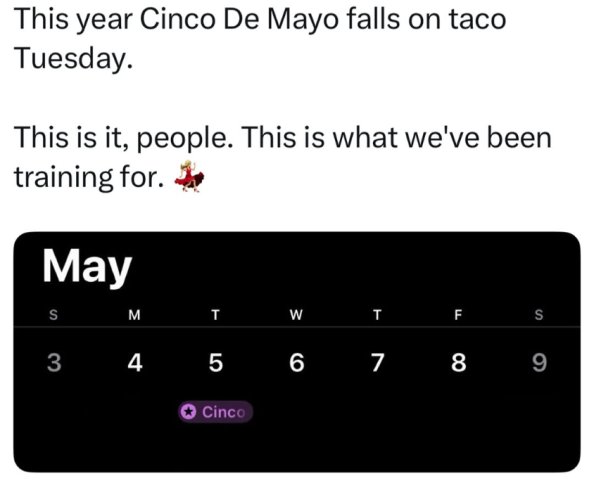Click the Monday 'M' column header
The height and width of the screenshot is (500, 594).
click(134, 315)
